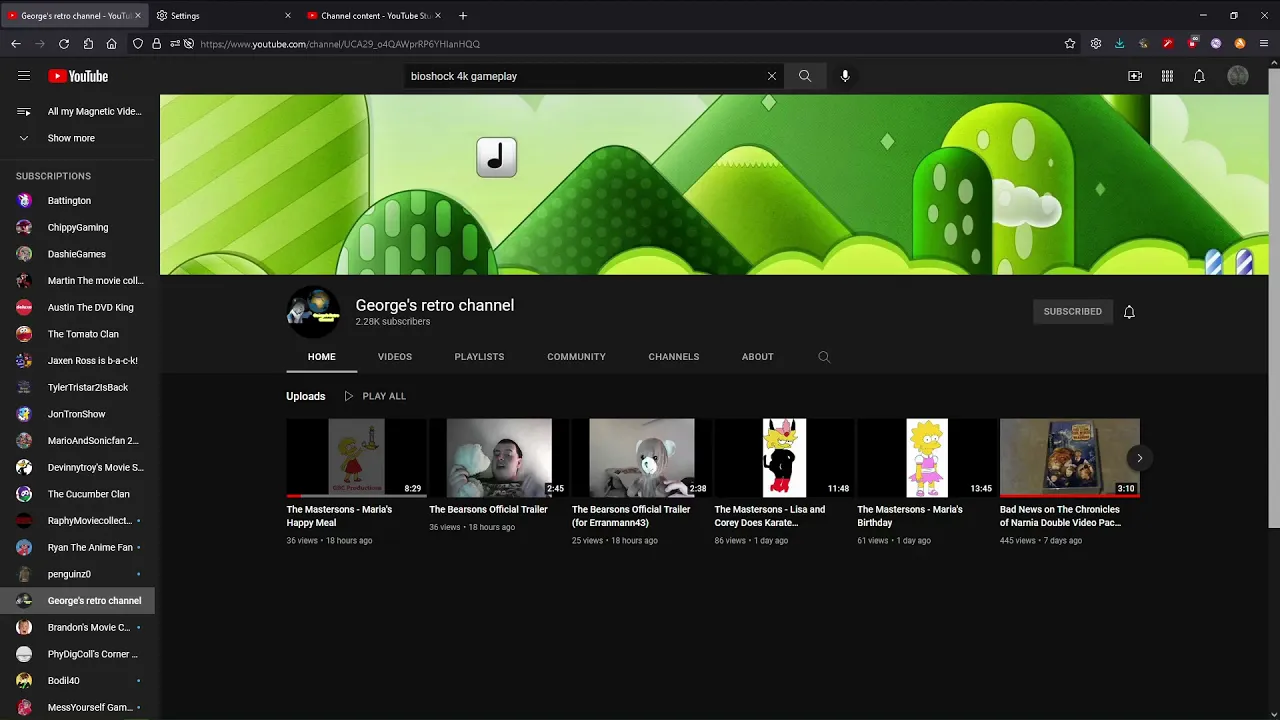Open the account avatar menu
Screen dimensions: 1280x720
[x=1238, y=76]
